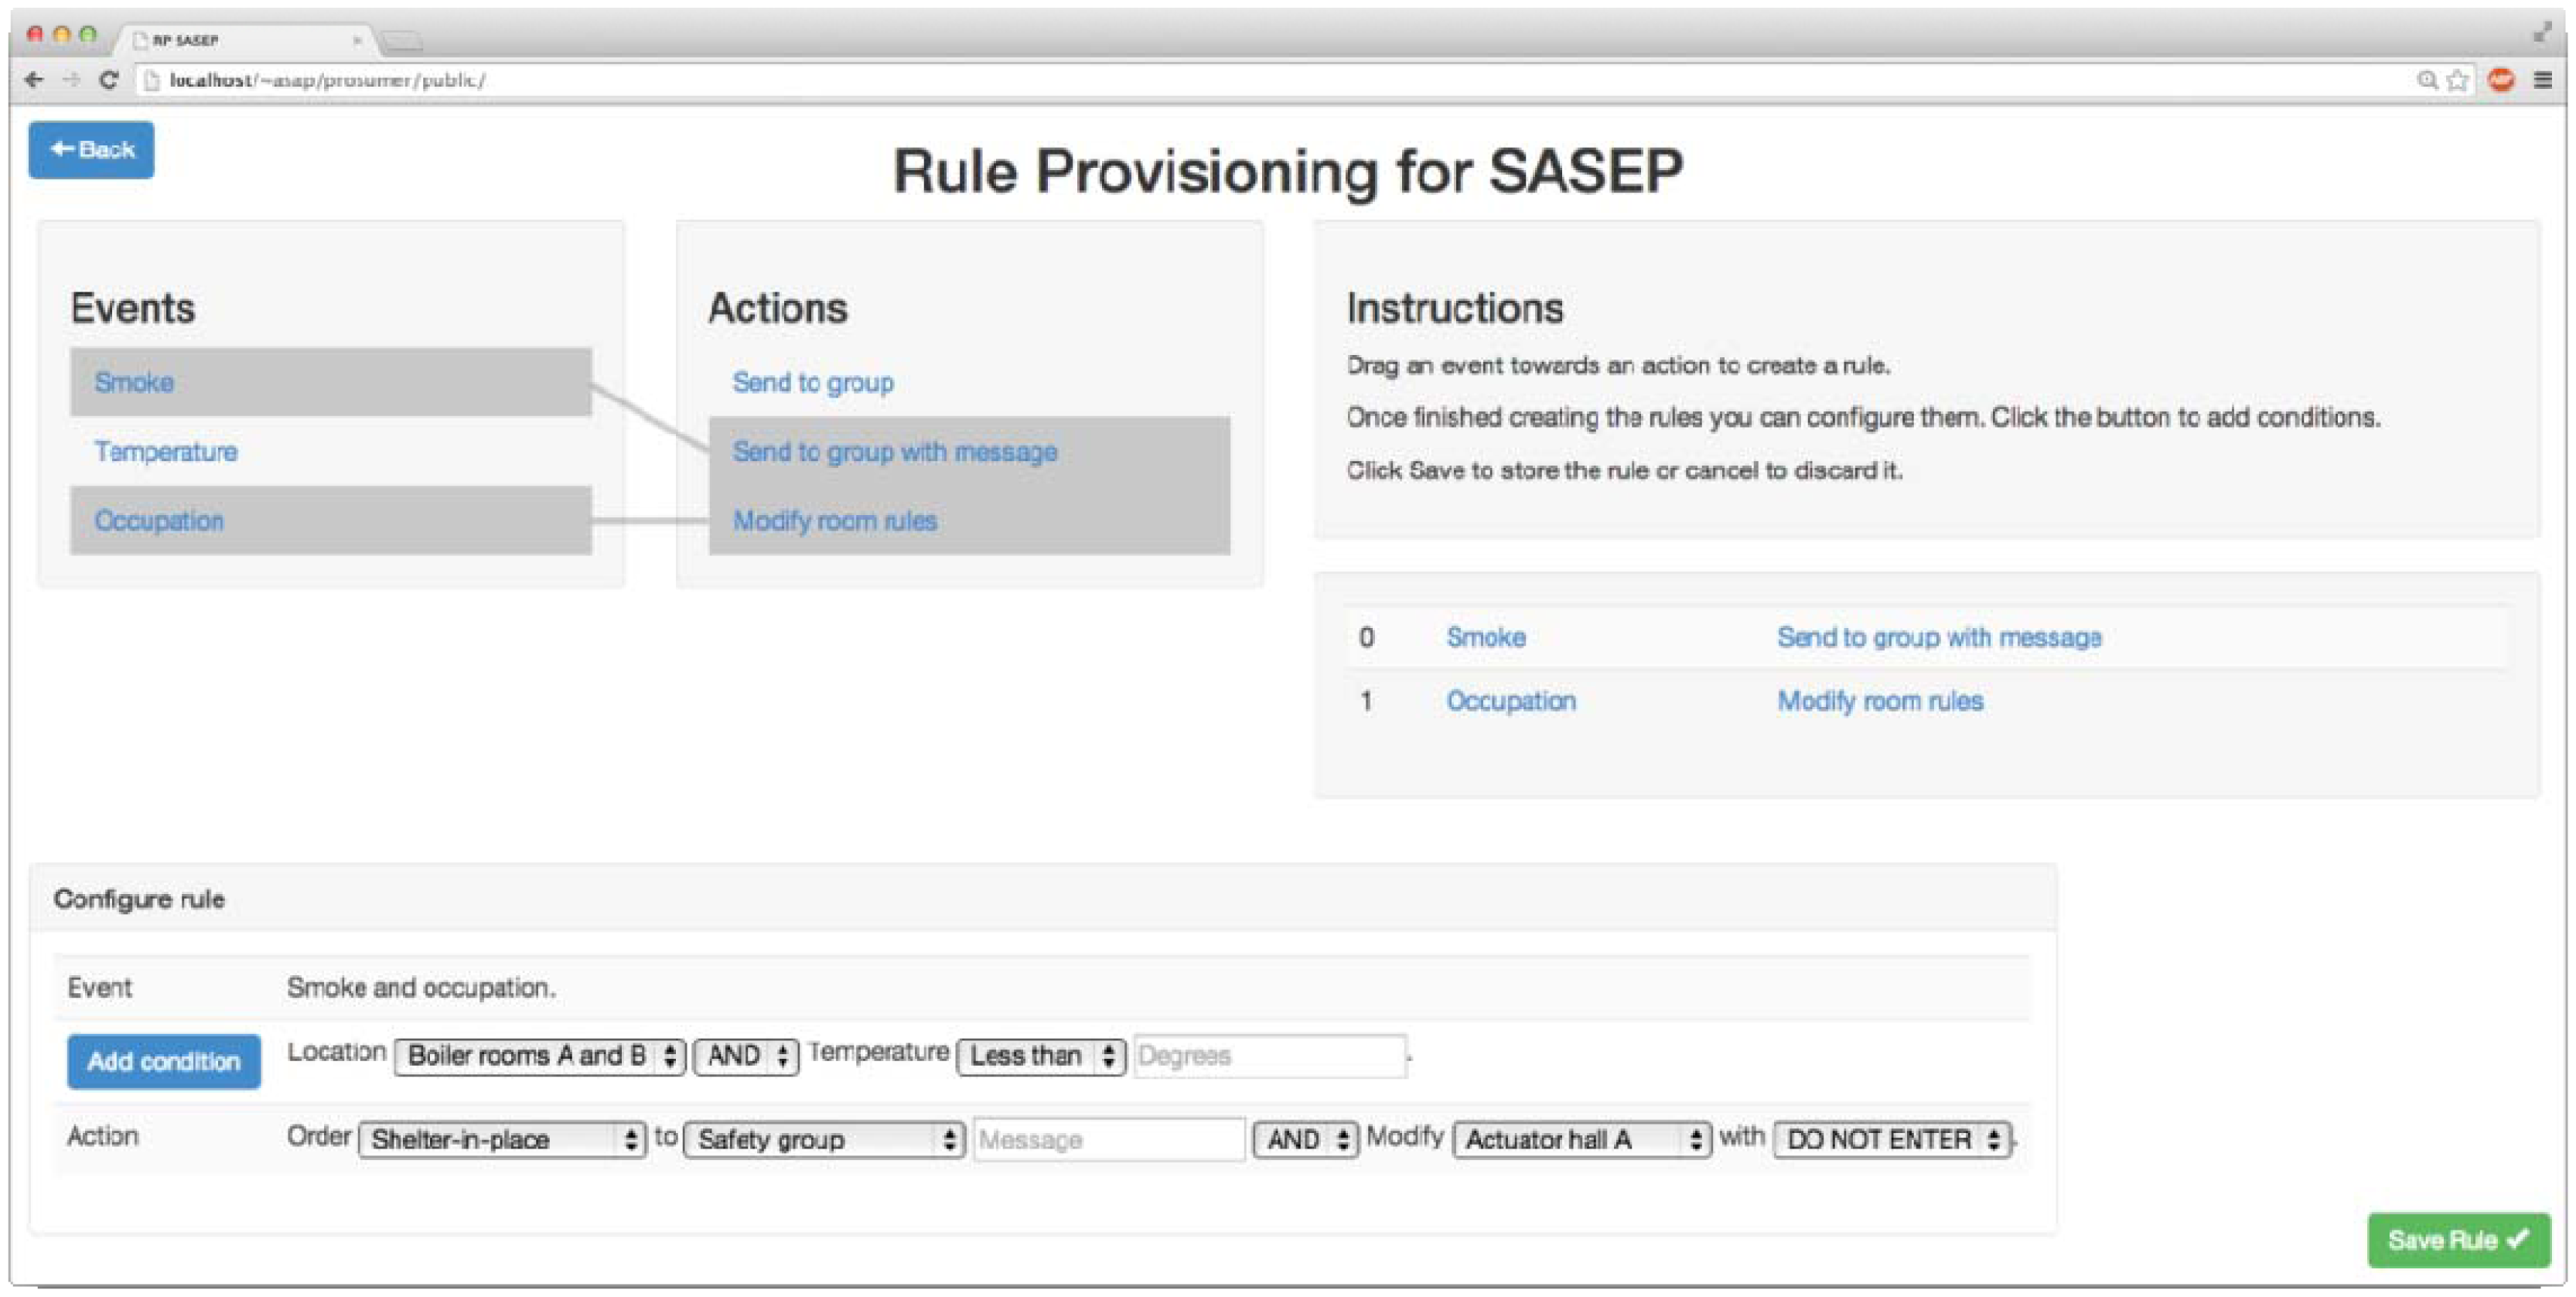
Task: Open the browser hamburger menu icon
Action: (2543, 81)
